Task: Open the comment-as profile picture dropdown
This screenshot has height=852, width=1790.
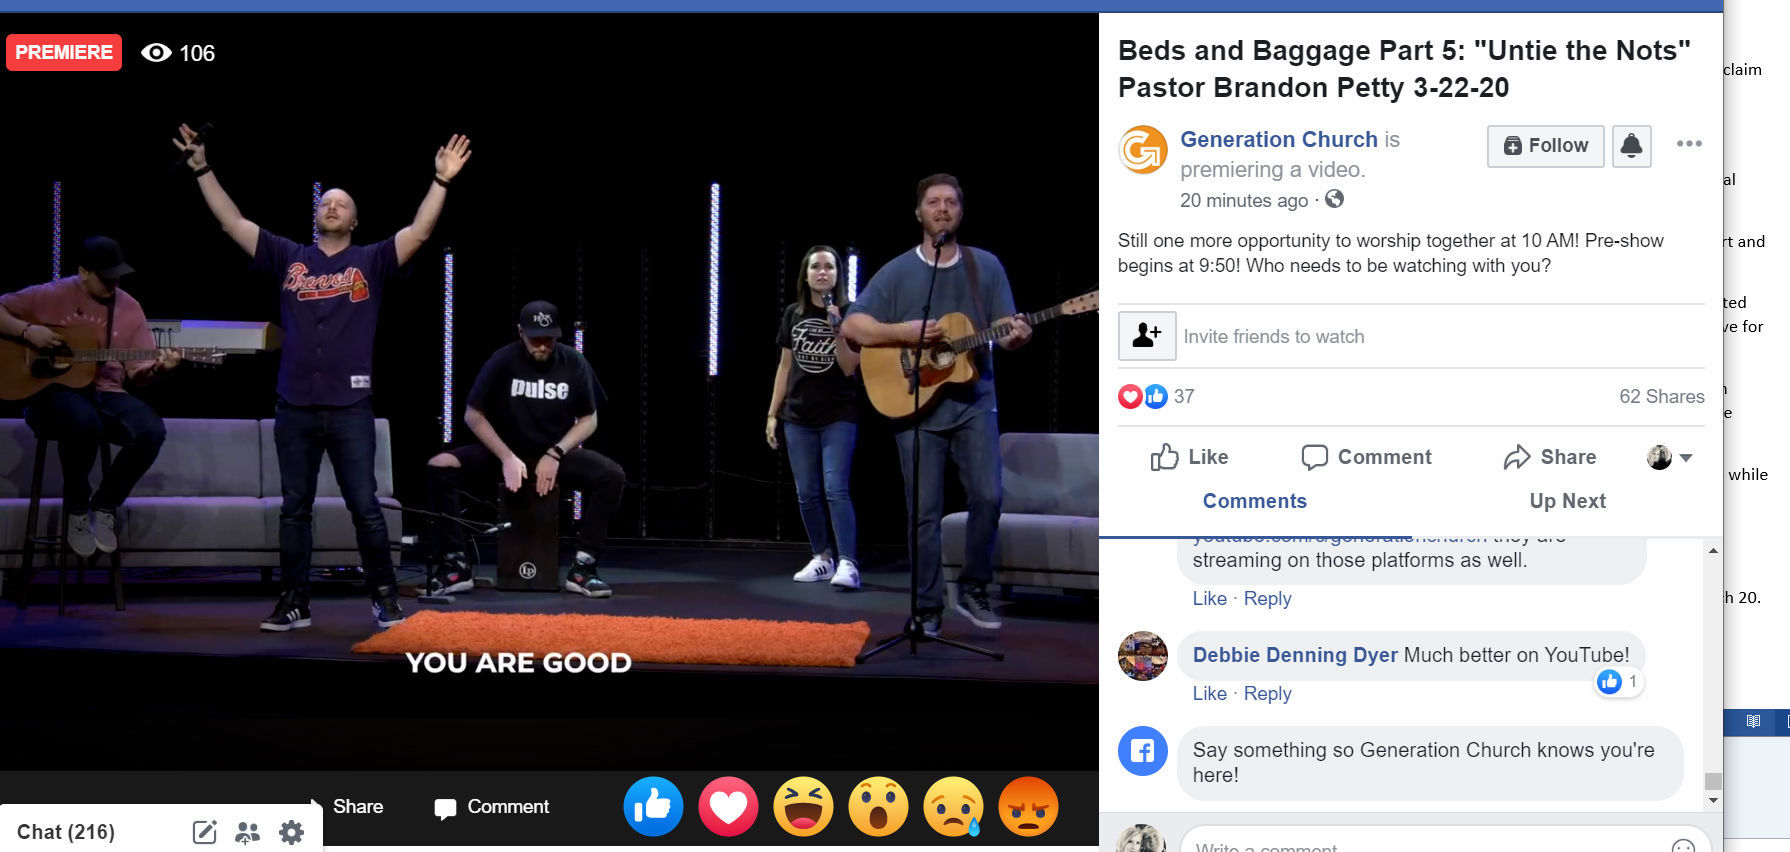Action: click(1669, 457)
